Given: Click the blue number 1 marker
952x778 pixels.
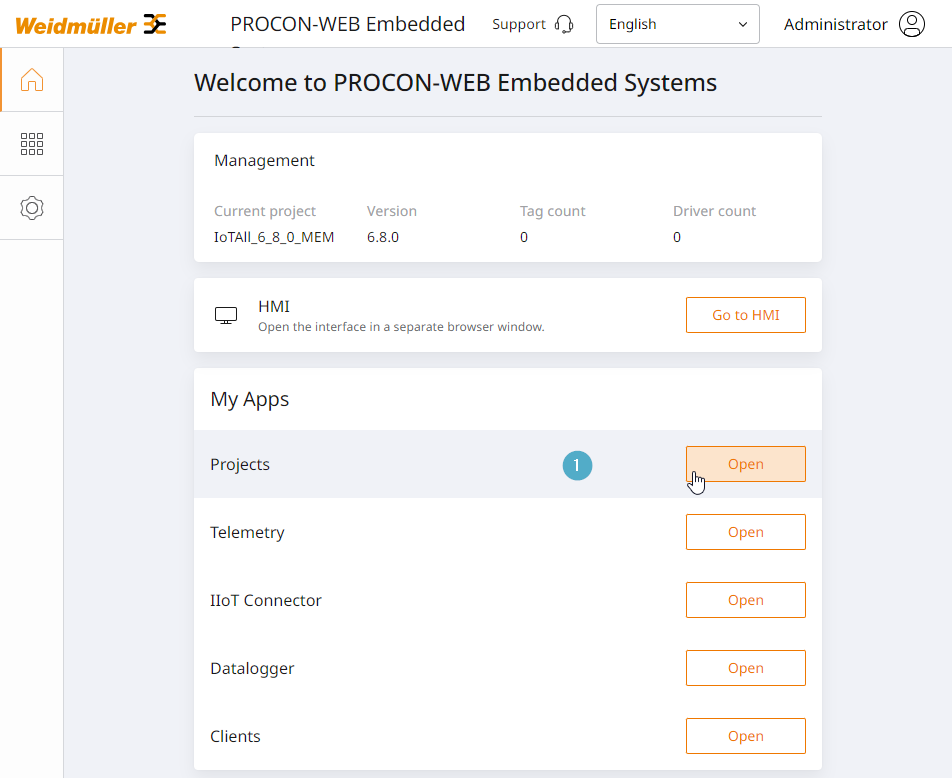Looking at the screenshot, I should pos(577,465).
